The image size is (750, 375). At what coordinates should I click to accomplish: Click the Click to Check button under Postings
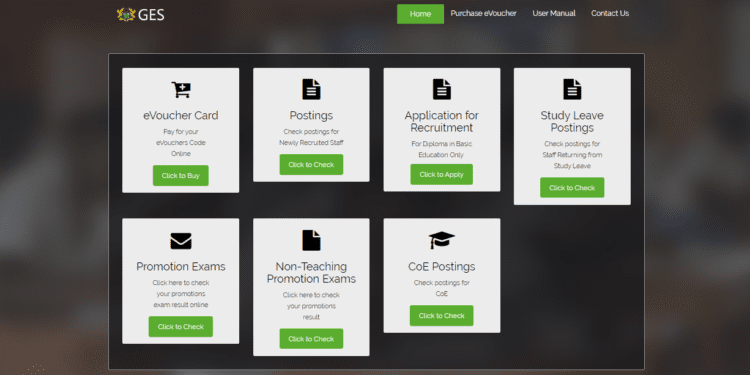[311, 165]
